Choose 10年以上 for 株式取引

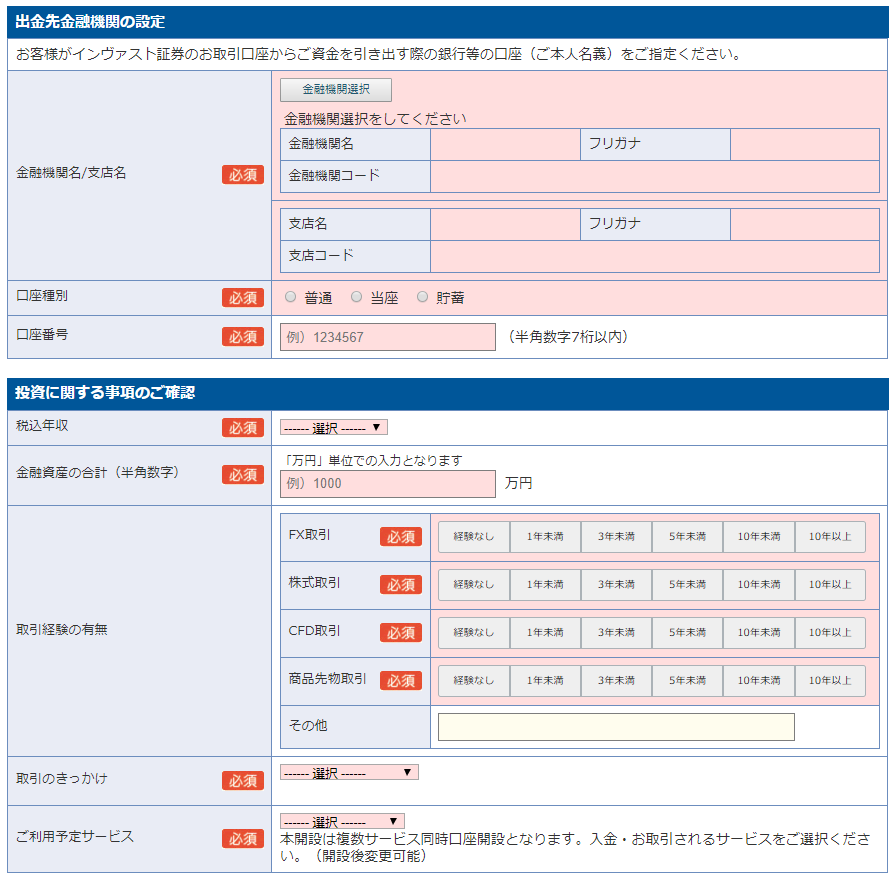coord(830,584)
